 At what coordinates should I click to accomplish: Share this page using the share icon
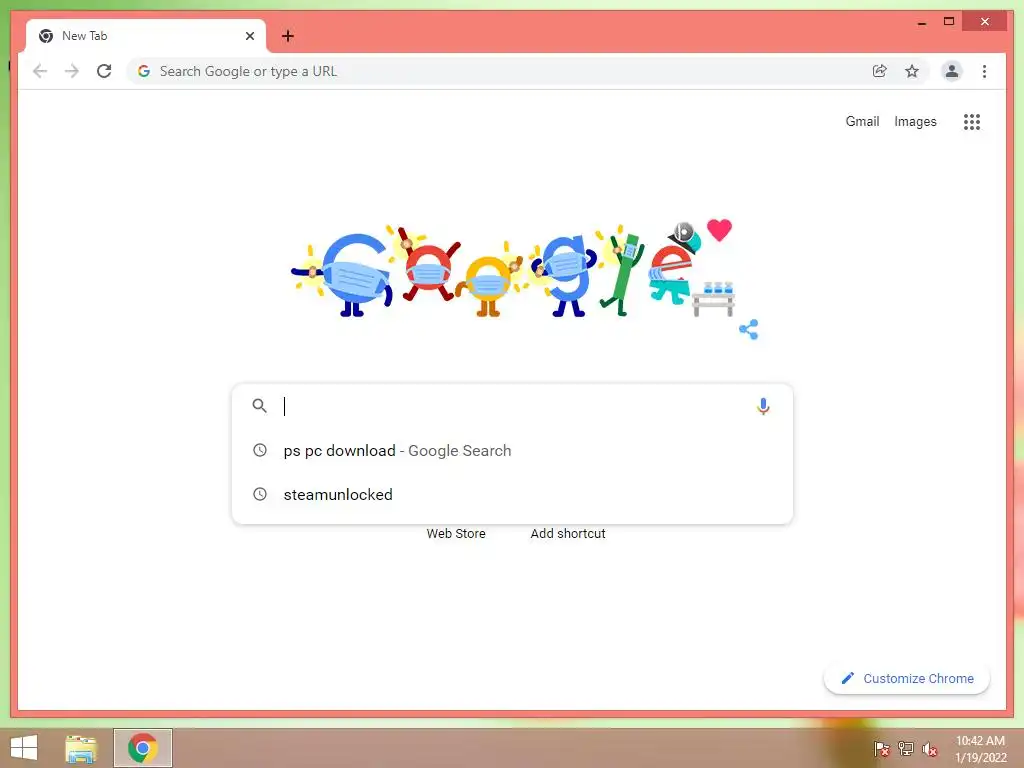(880, 71)
